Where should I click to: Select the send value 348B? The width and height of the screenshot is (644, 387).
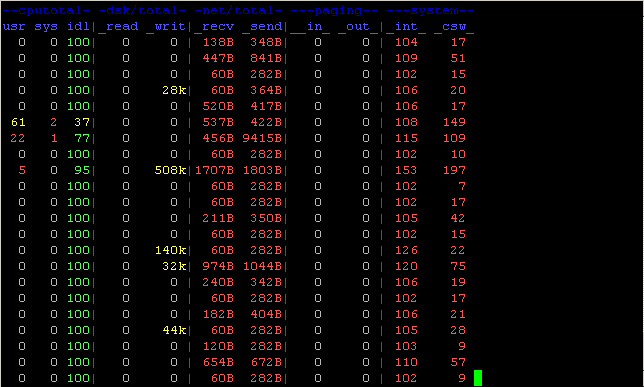coord(266,42)
